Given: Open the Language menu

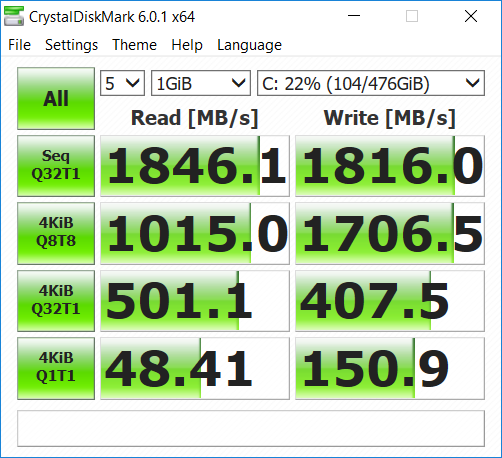Looking at the screenshot, I should tap(249, 45).
